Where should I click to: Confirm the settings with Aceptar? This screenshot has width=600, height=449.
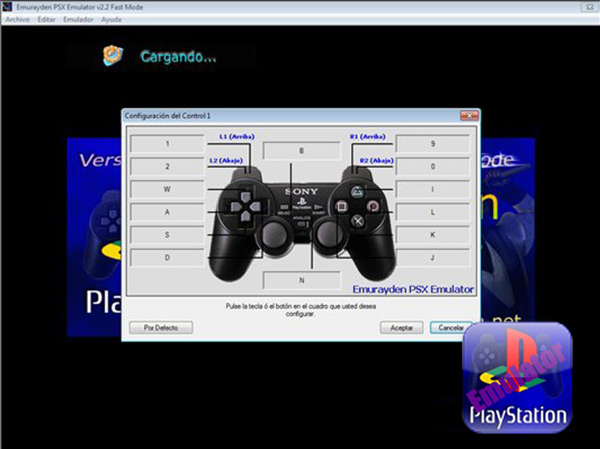(x=401, y=327)
